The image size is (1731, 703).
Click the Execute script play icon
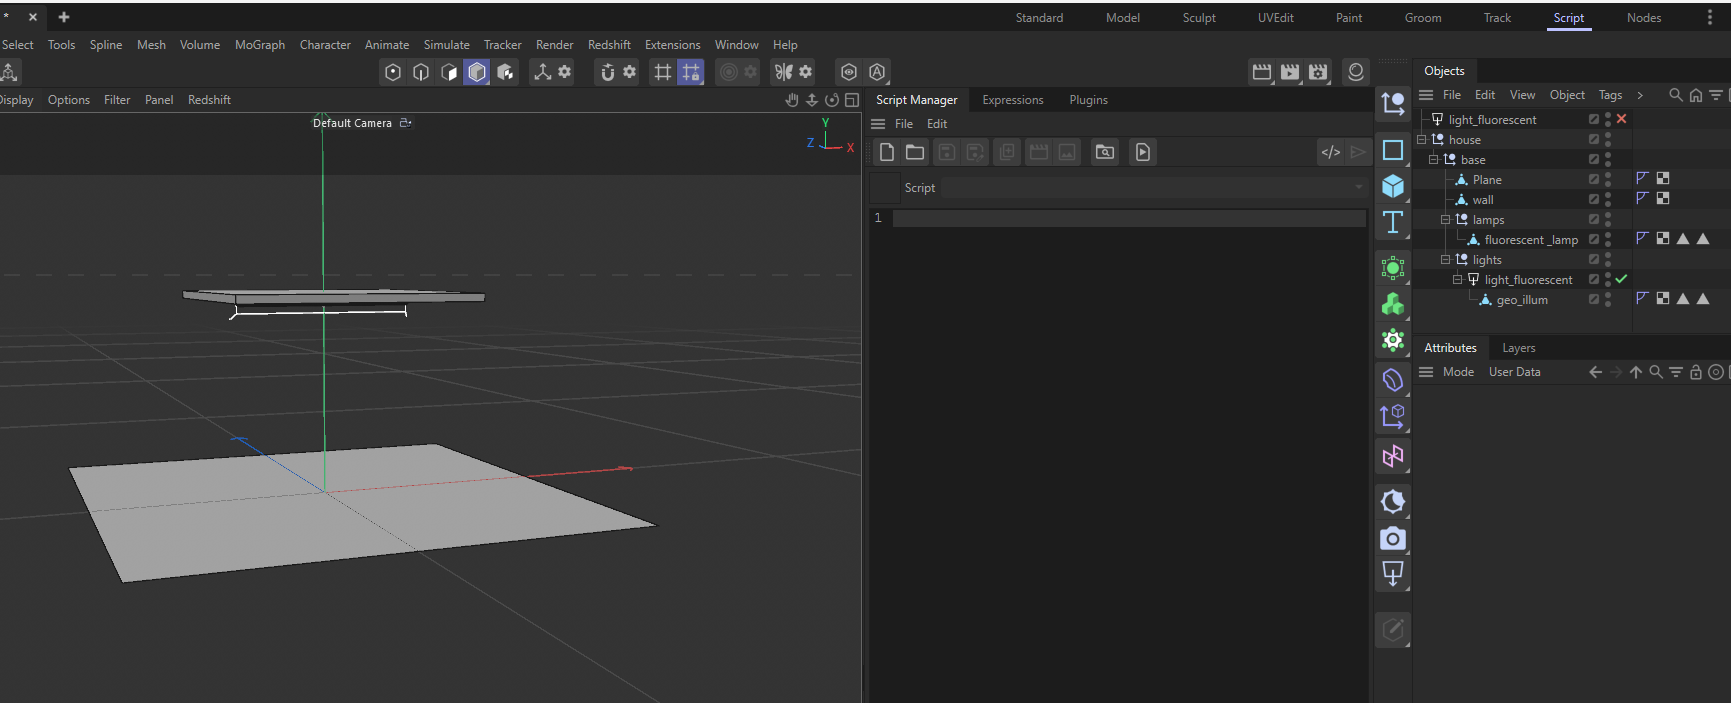click(1143, 152)
